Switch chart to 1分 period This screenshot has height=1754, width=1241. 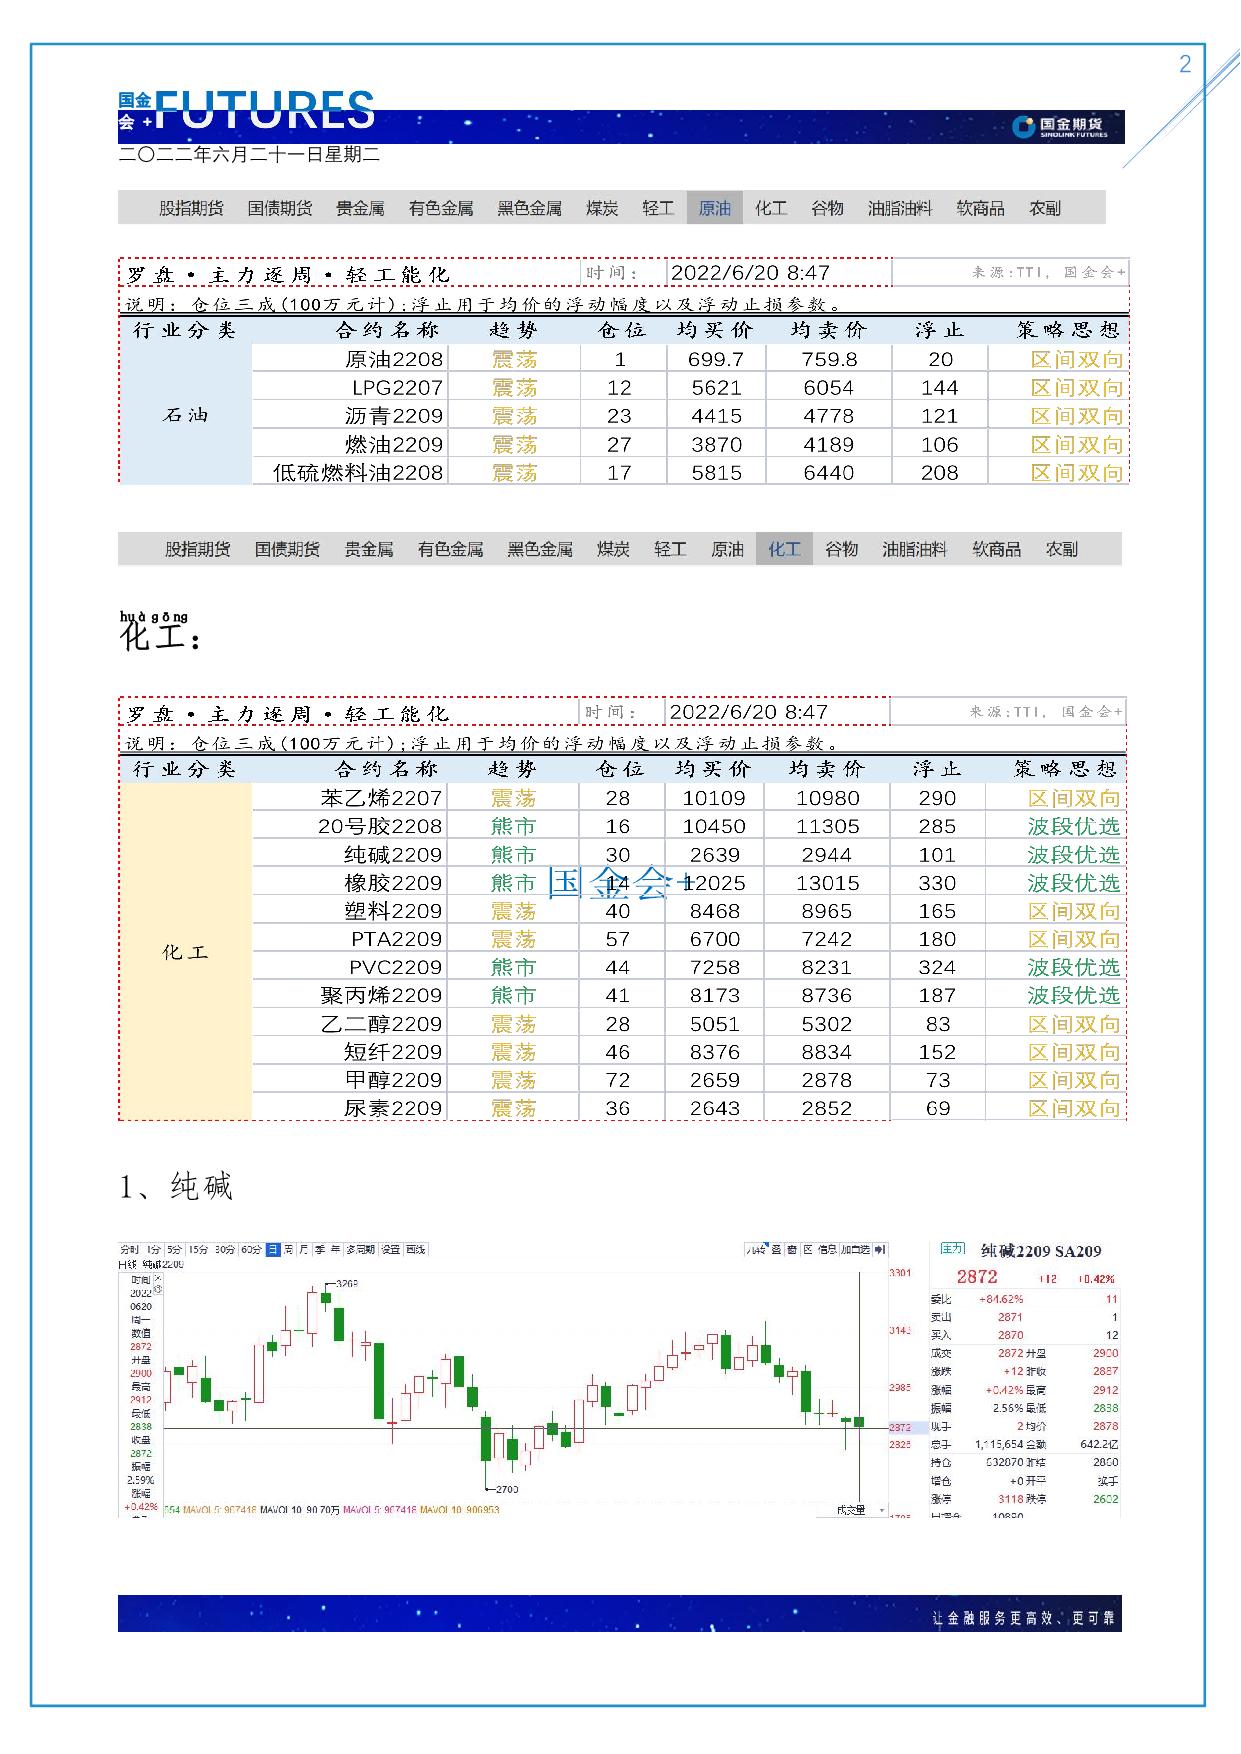(x=153, y=1250)
